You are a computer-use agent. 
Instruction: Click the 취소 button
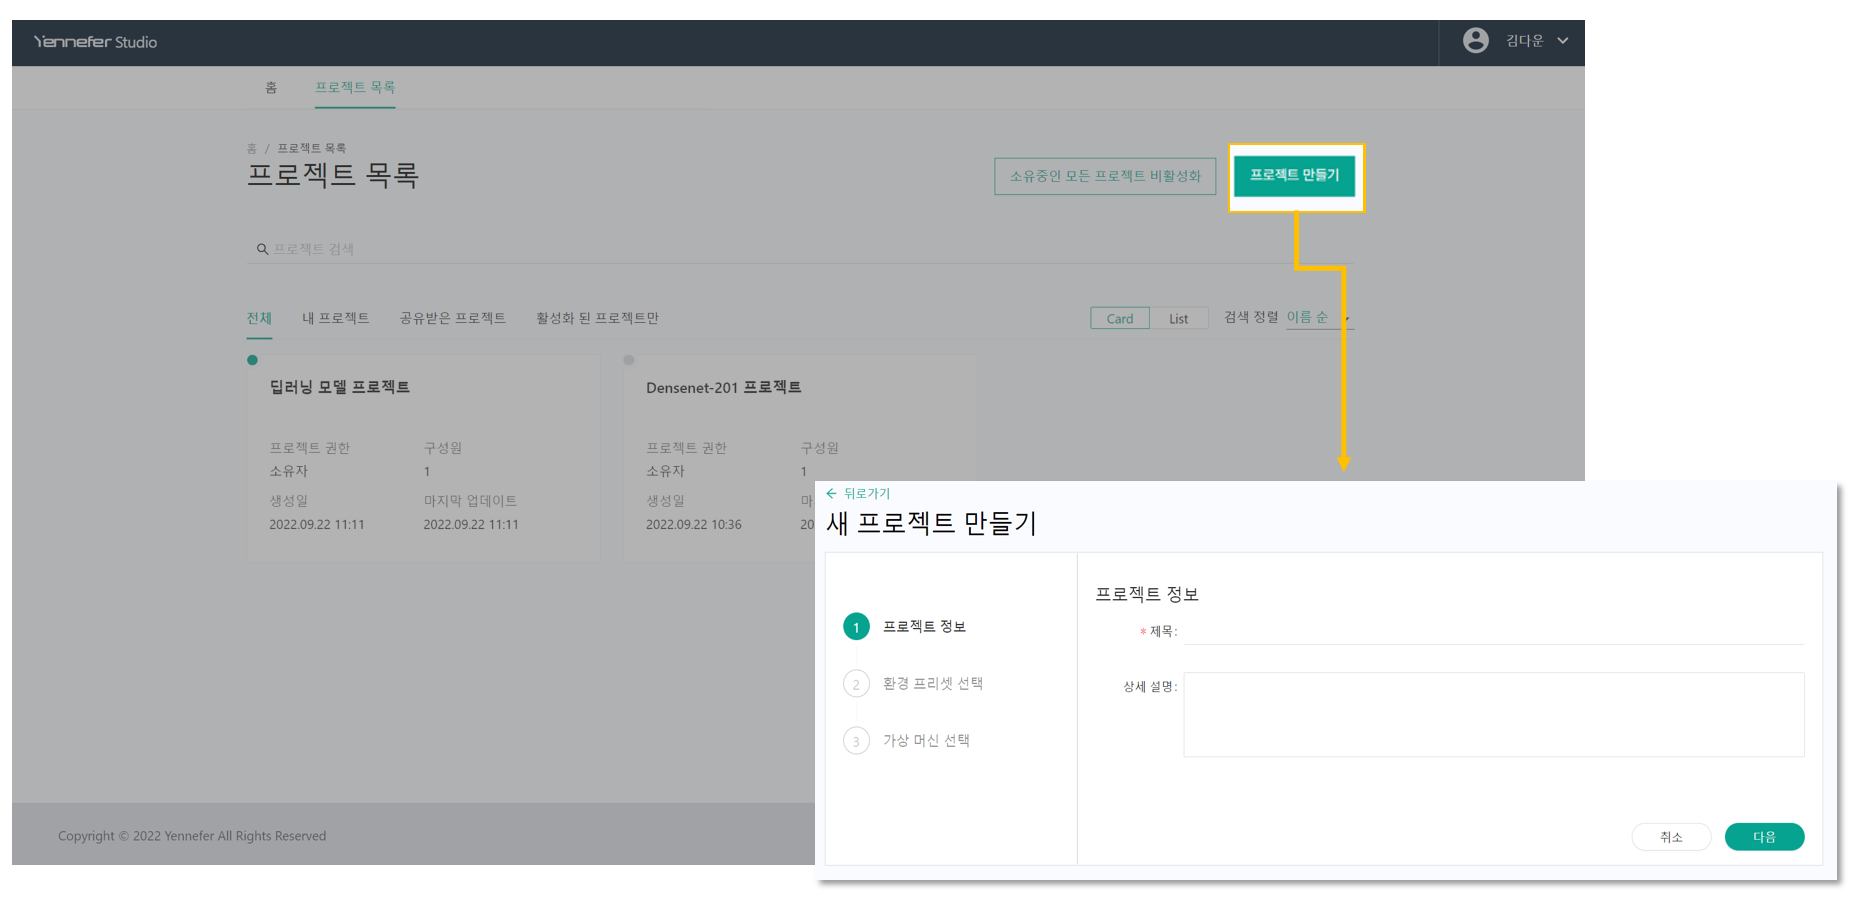point(1670,837)
